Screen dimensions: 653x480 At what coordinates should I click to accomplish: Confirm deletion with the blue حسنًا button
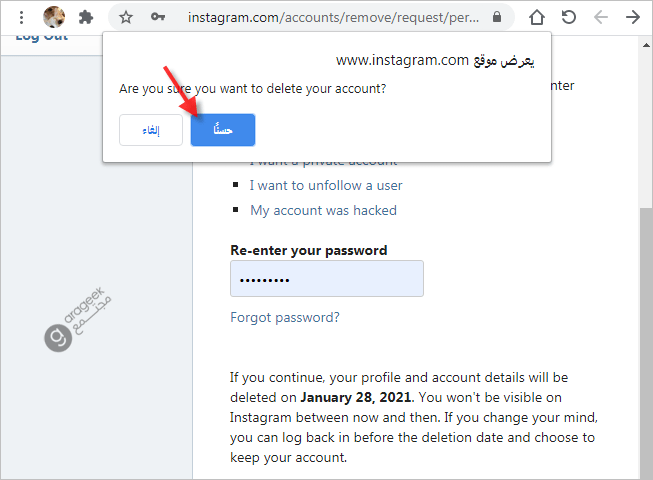[x=223, y=130]
